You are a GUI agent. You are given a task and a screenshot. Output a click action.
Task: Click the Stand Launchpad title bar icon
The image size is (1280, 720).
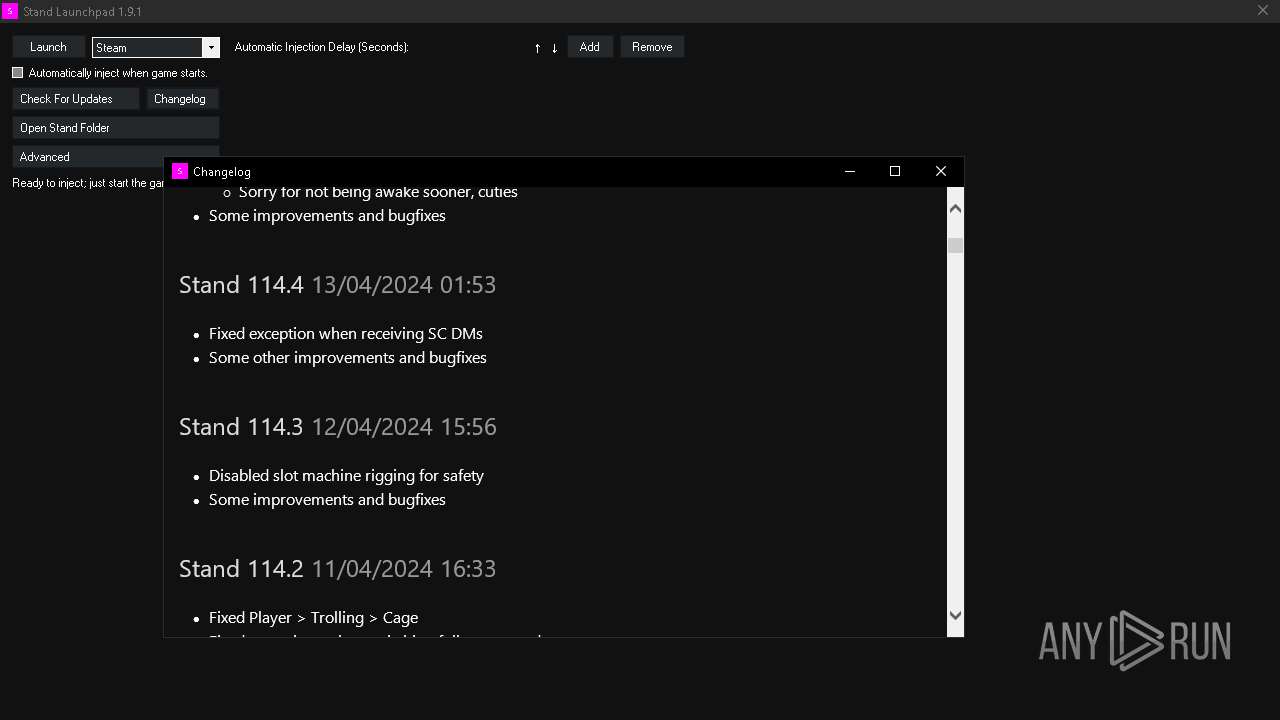tap(10, 11)
